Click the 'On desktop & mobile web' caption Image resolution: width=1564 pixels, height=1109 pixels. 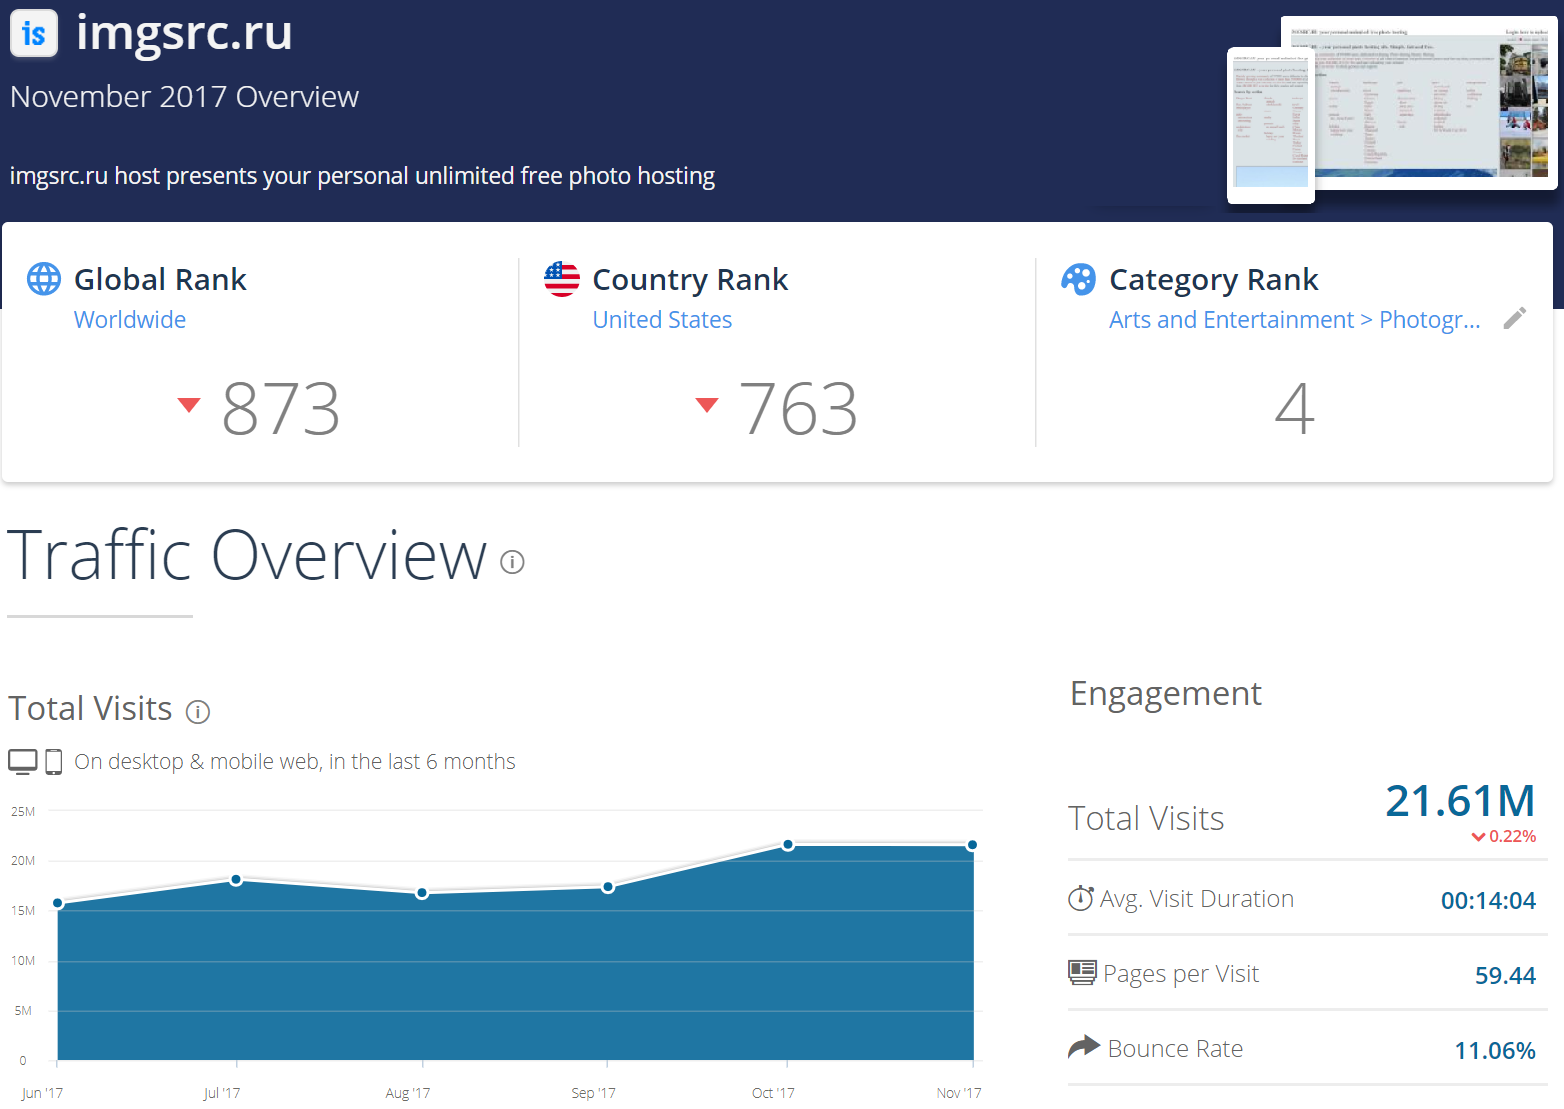click(295, 762)
